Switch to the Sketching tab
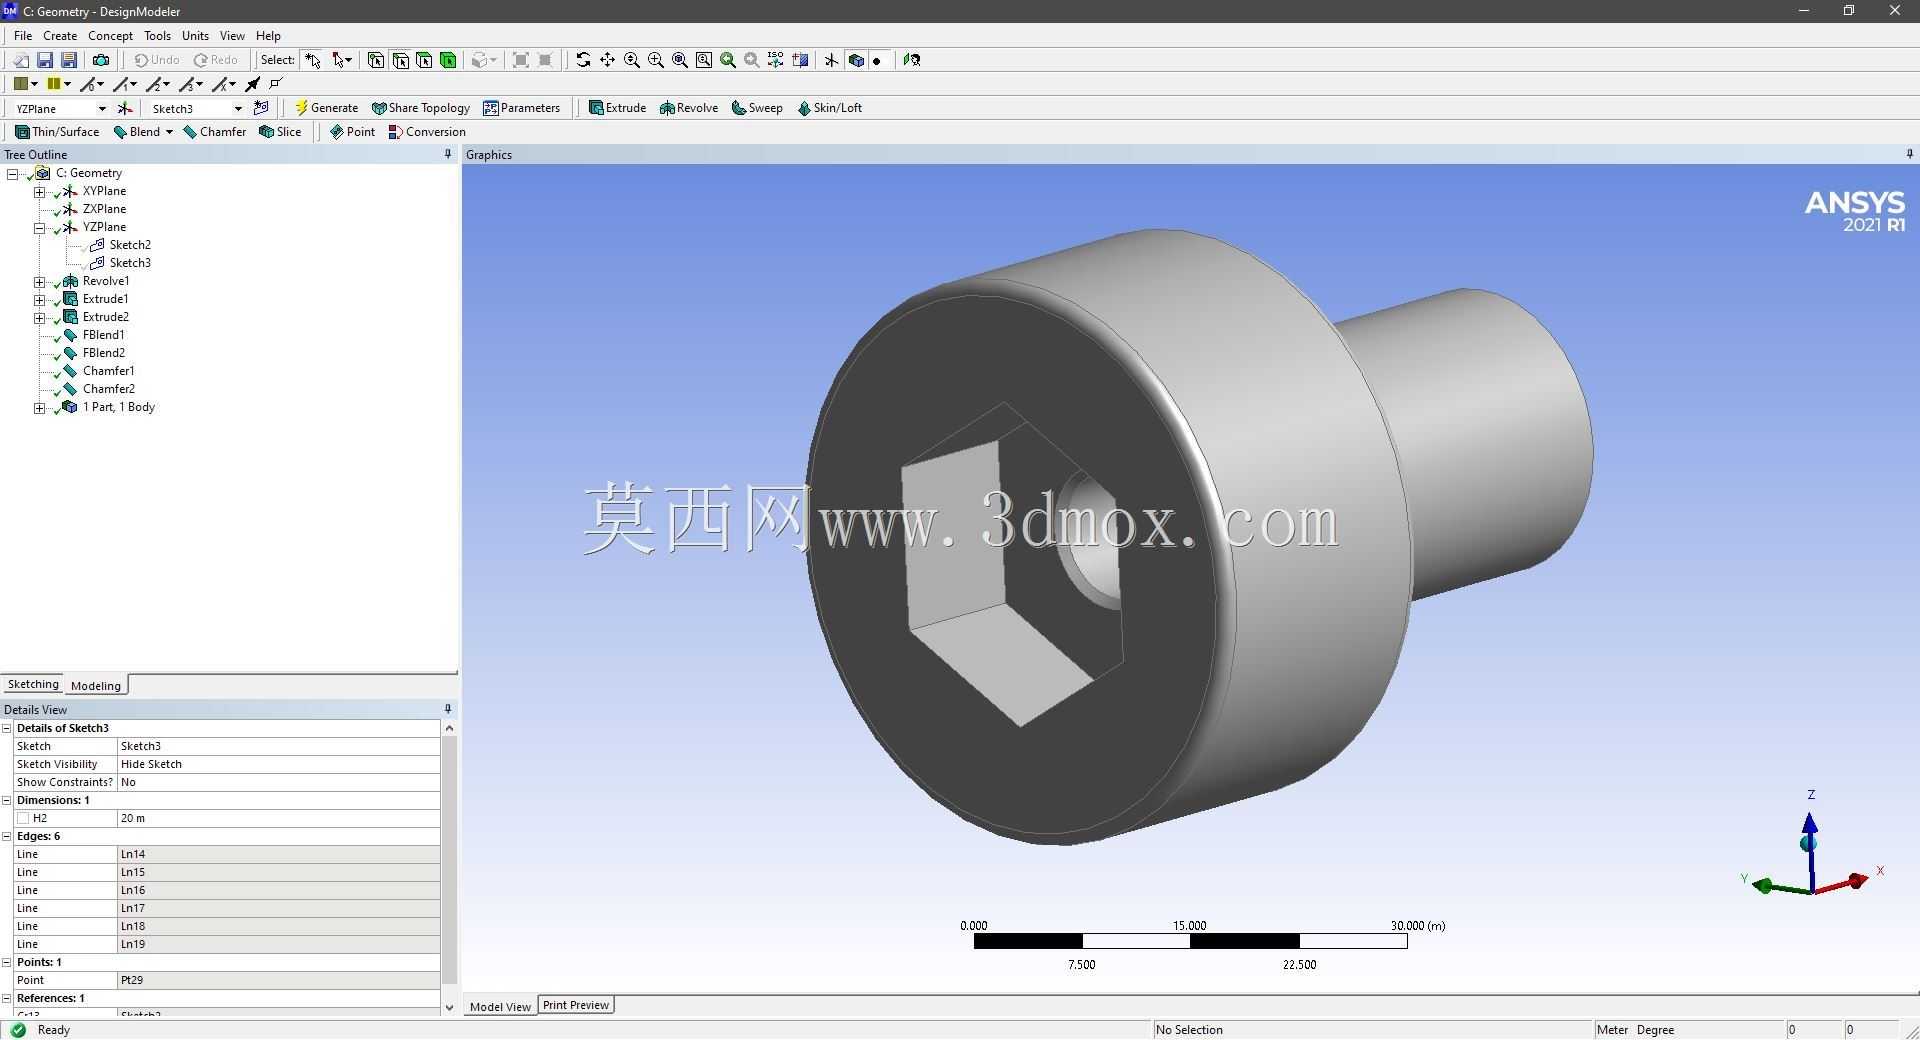The image size is (1920, 1040). point(33,684)
